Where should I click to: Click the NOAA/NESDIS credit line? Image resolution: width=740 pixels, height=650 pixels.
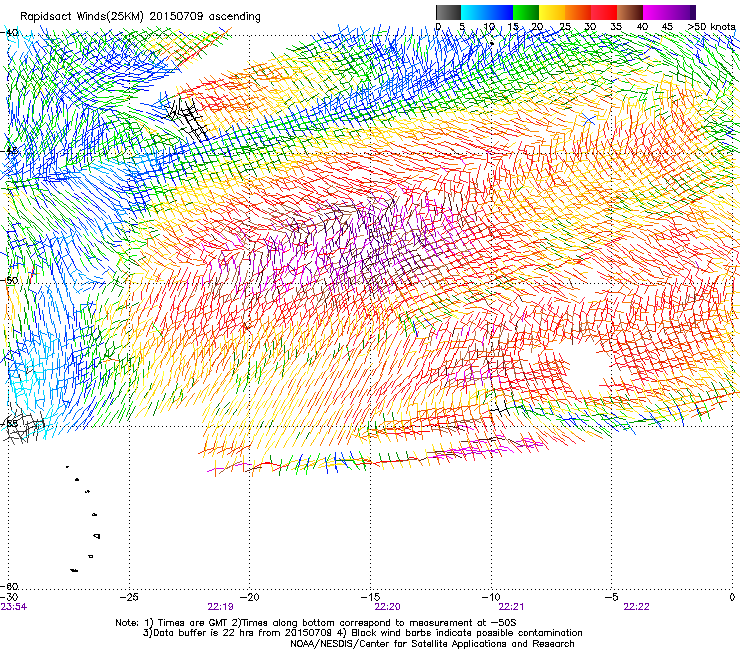[x=432, y=644]
